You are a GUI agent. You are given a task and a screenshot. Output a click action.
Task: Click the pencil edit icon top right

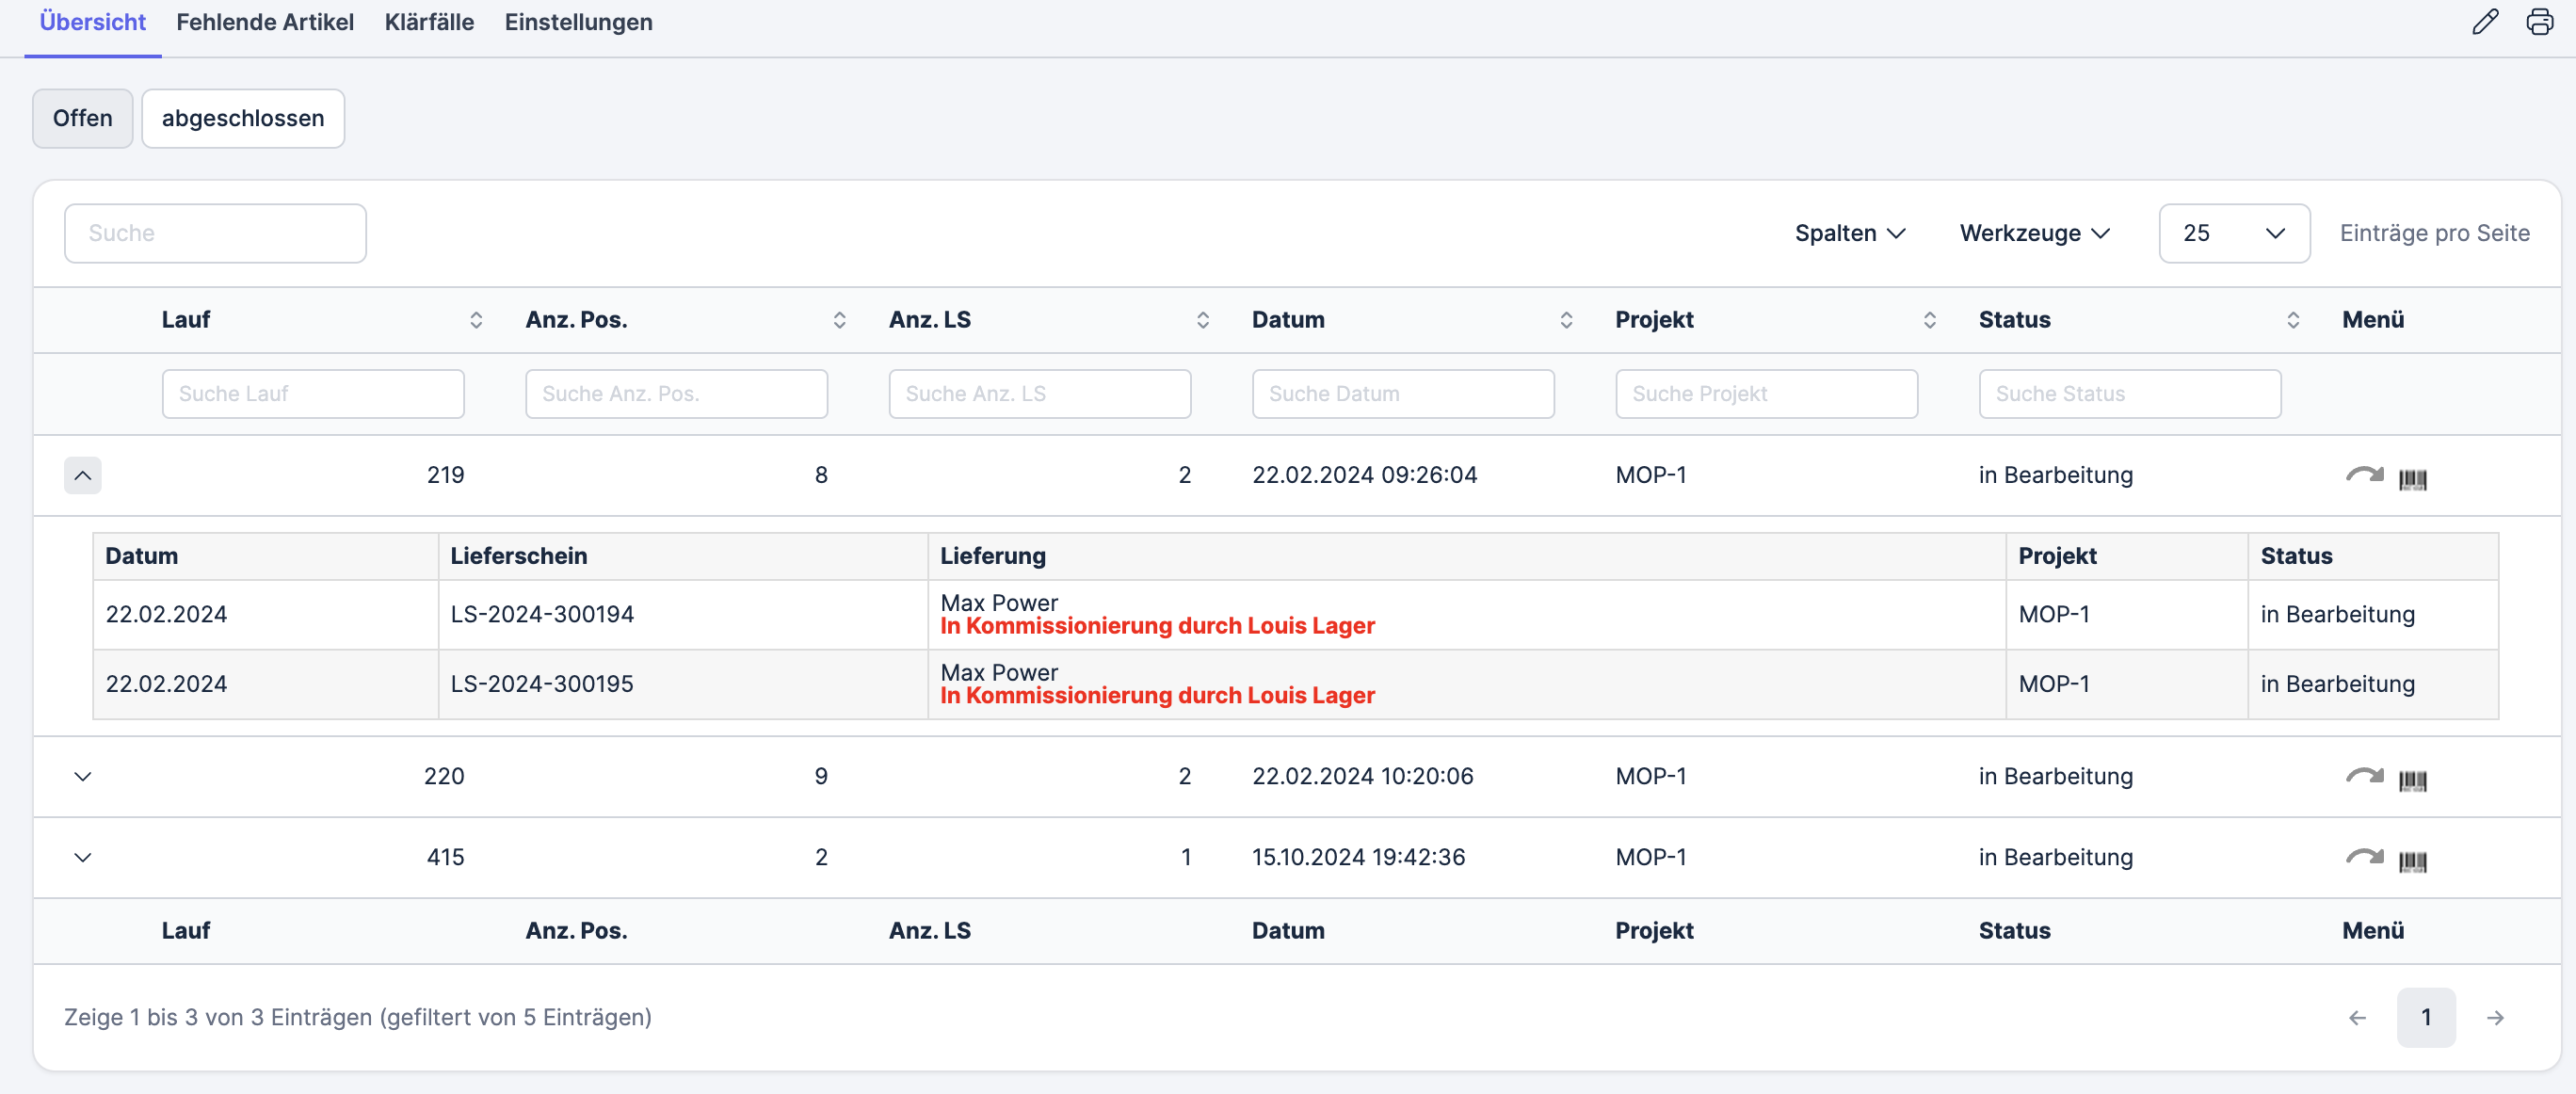click(x=2484, y=22)
